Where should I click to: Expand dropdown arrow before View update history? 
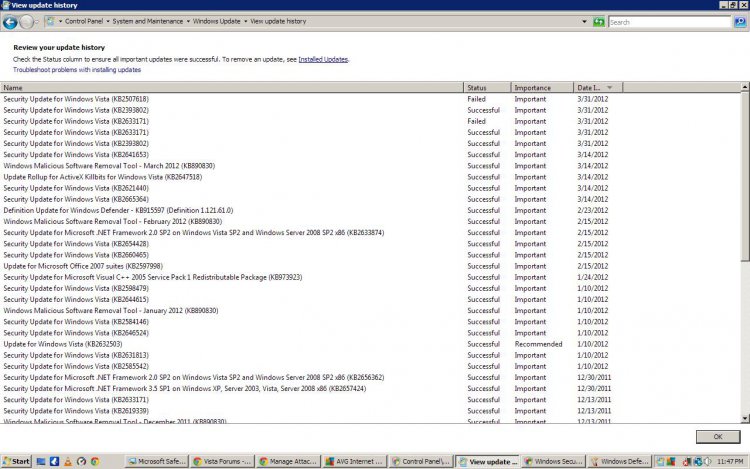point(245,21)
